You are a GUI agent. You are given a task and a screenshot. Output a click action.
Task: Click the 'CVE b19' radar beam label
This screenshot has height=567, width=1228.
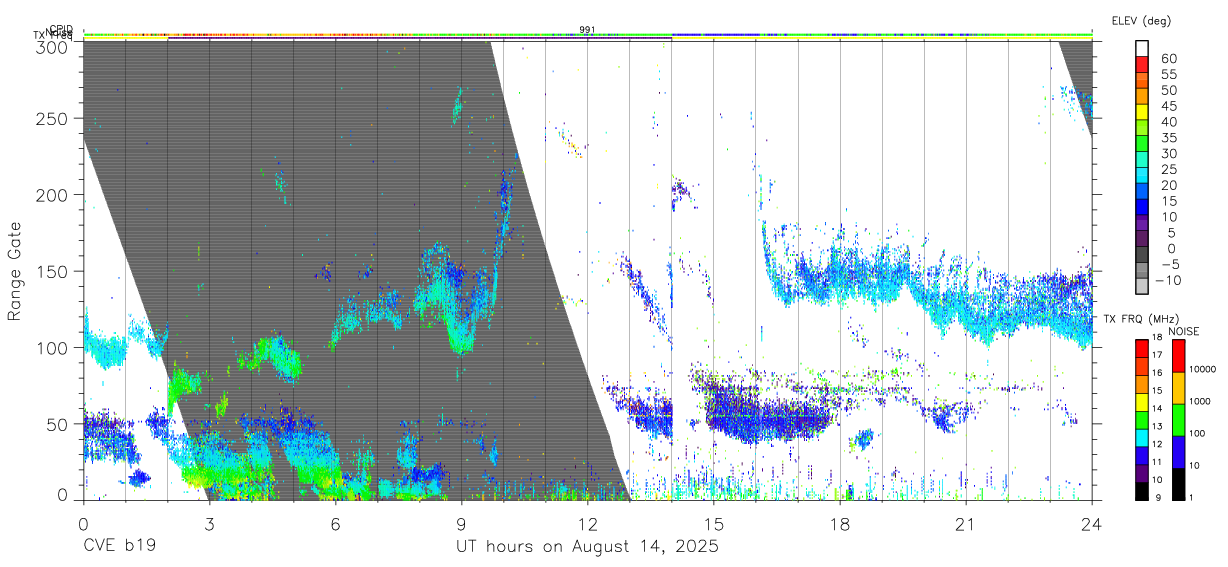[119, 547]
